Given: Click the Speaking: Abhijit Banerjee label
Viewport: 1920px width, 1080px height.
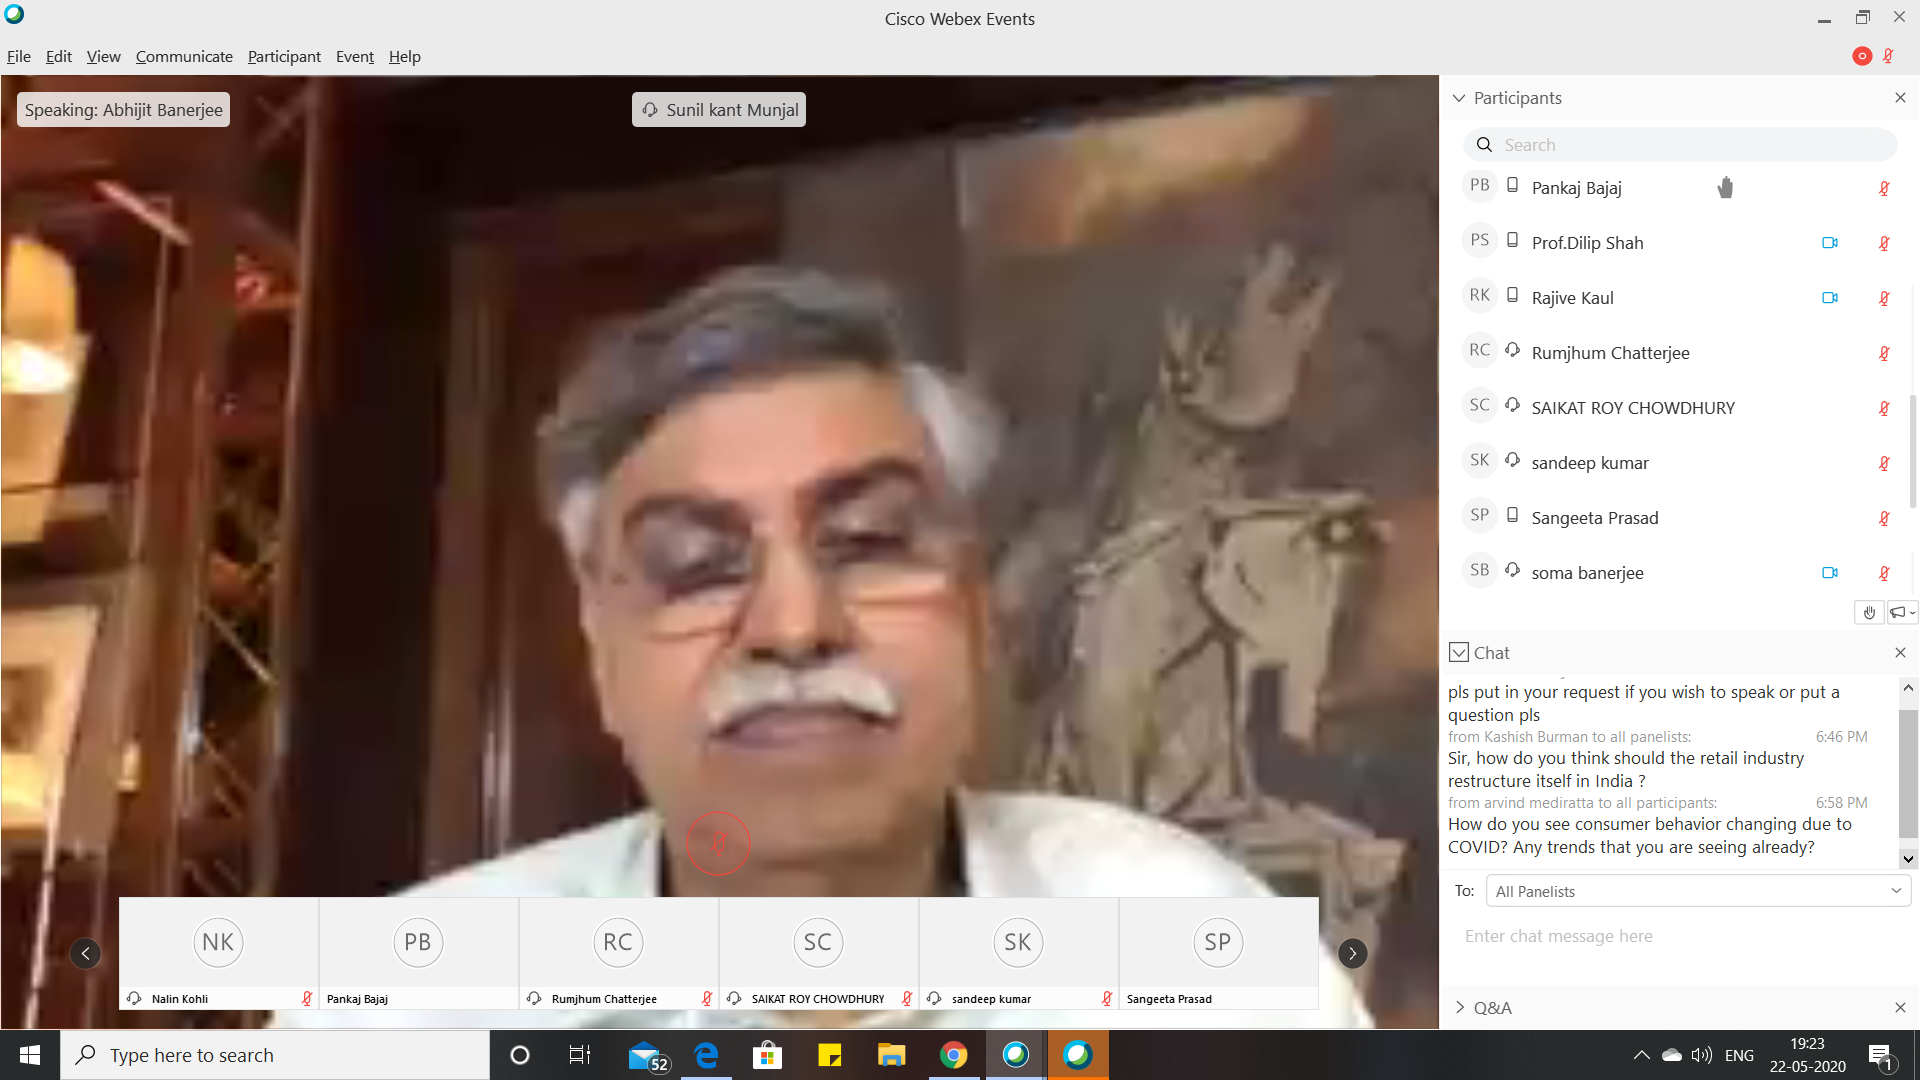Looking at the screenshot, I should pos(123,110).
